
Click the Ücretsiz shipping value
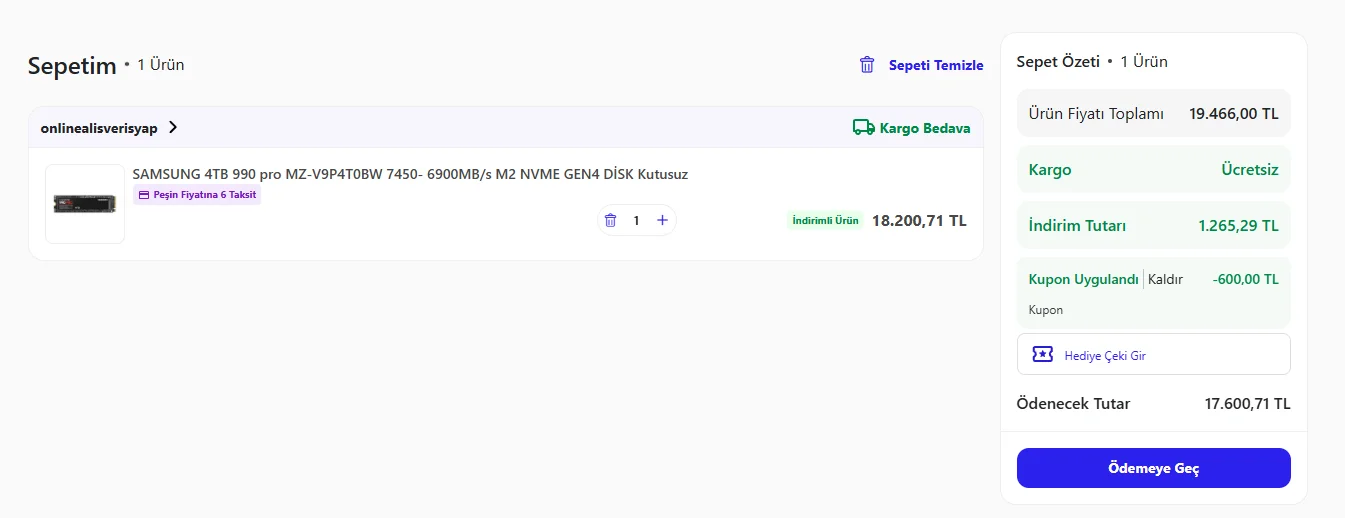point(1250,170)
